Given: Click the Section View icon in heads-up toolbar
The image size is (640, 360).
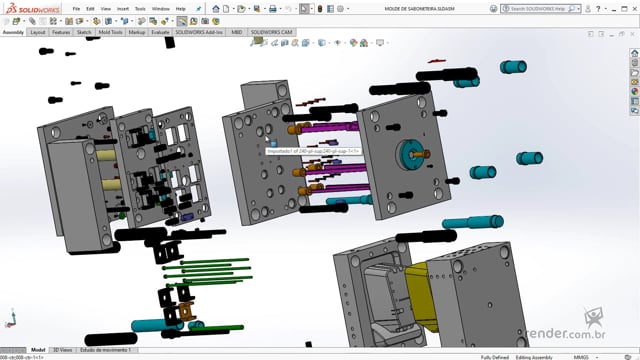Looking at the screenshot, I should coord(285,42).
